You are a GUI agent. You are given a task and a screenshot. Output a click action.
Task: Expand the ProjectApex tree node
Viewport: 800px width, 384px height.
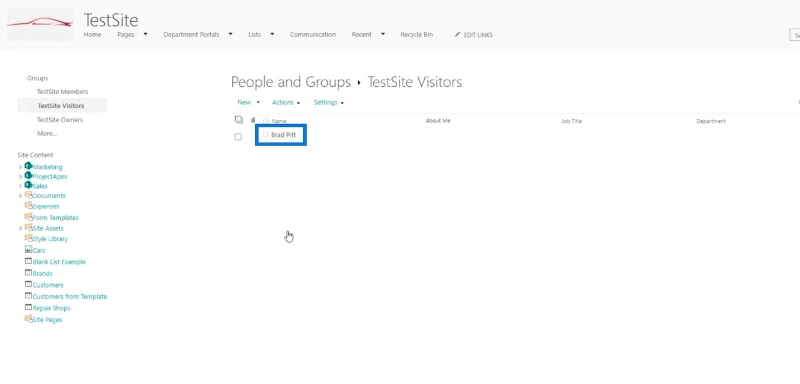(20, 176)
